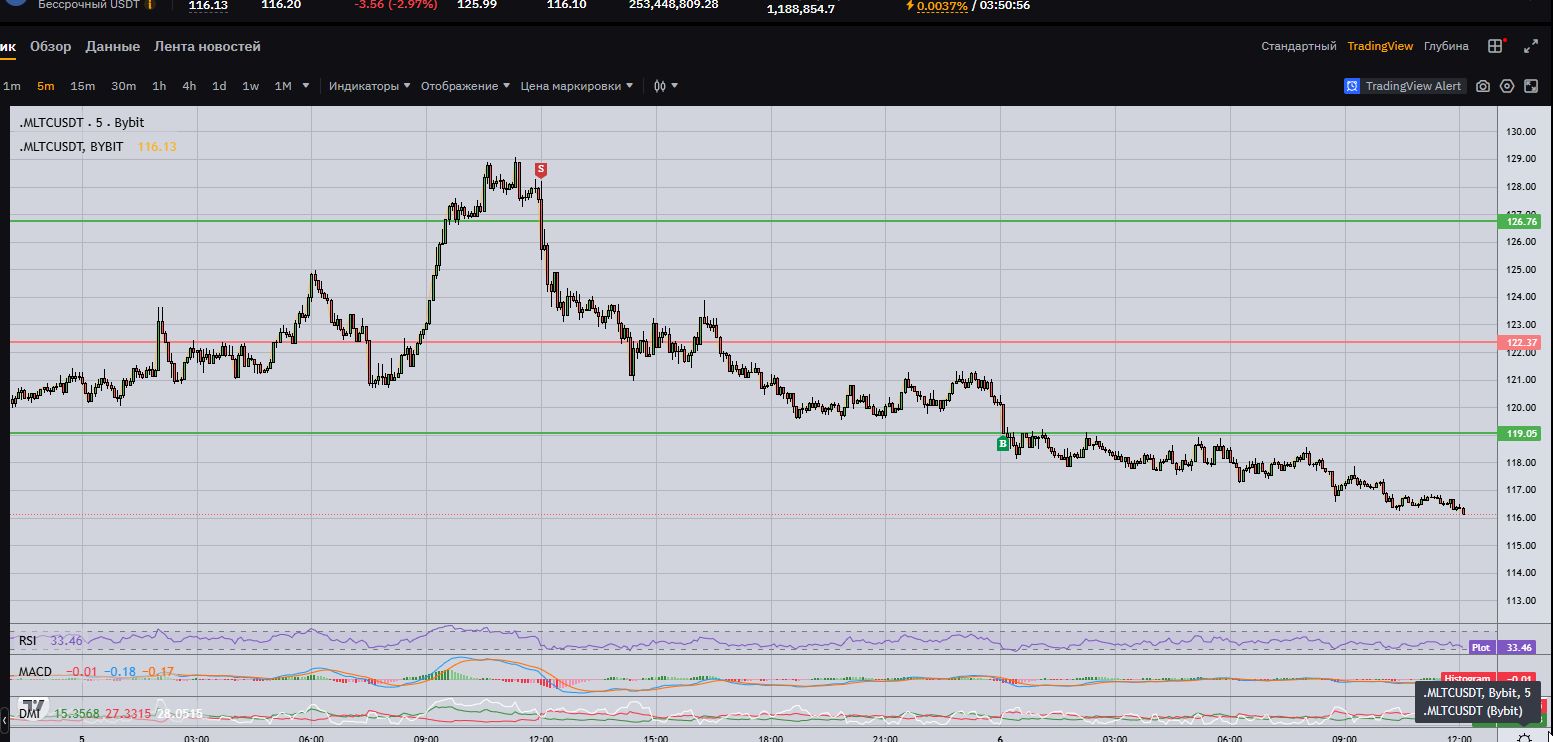1553x742 pixels.
Task: Click the orange 116.13 price in chart legend
Action: click(x=157, y=147)
